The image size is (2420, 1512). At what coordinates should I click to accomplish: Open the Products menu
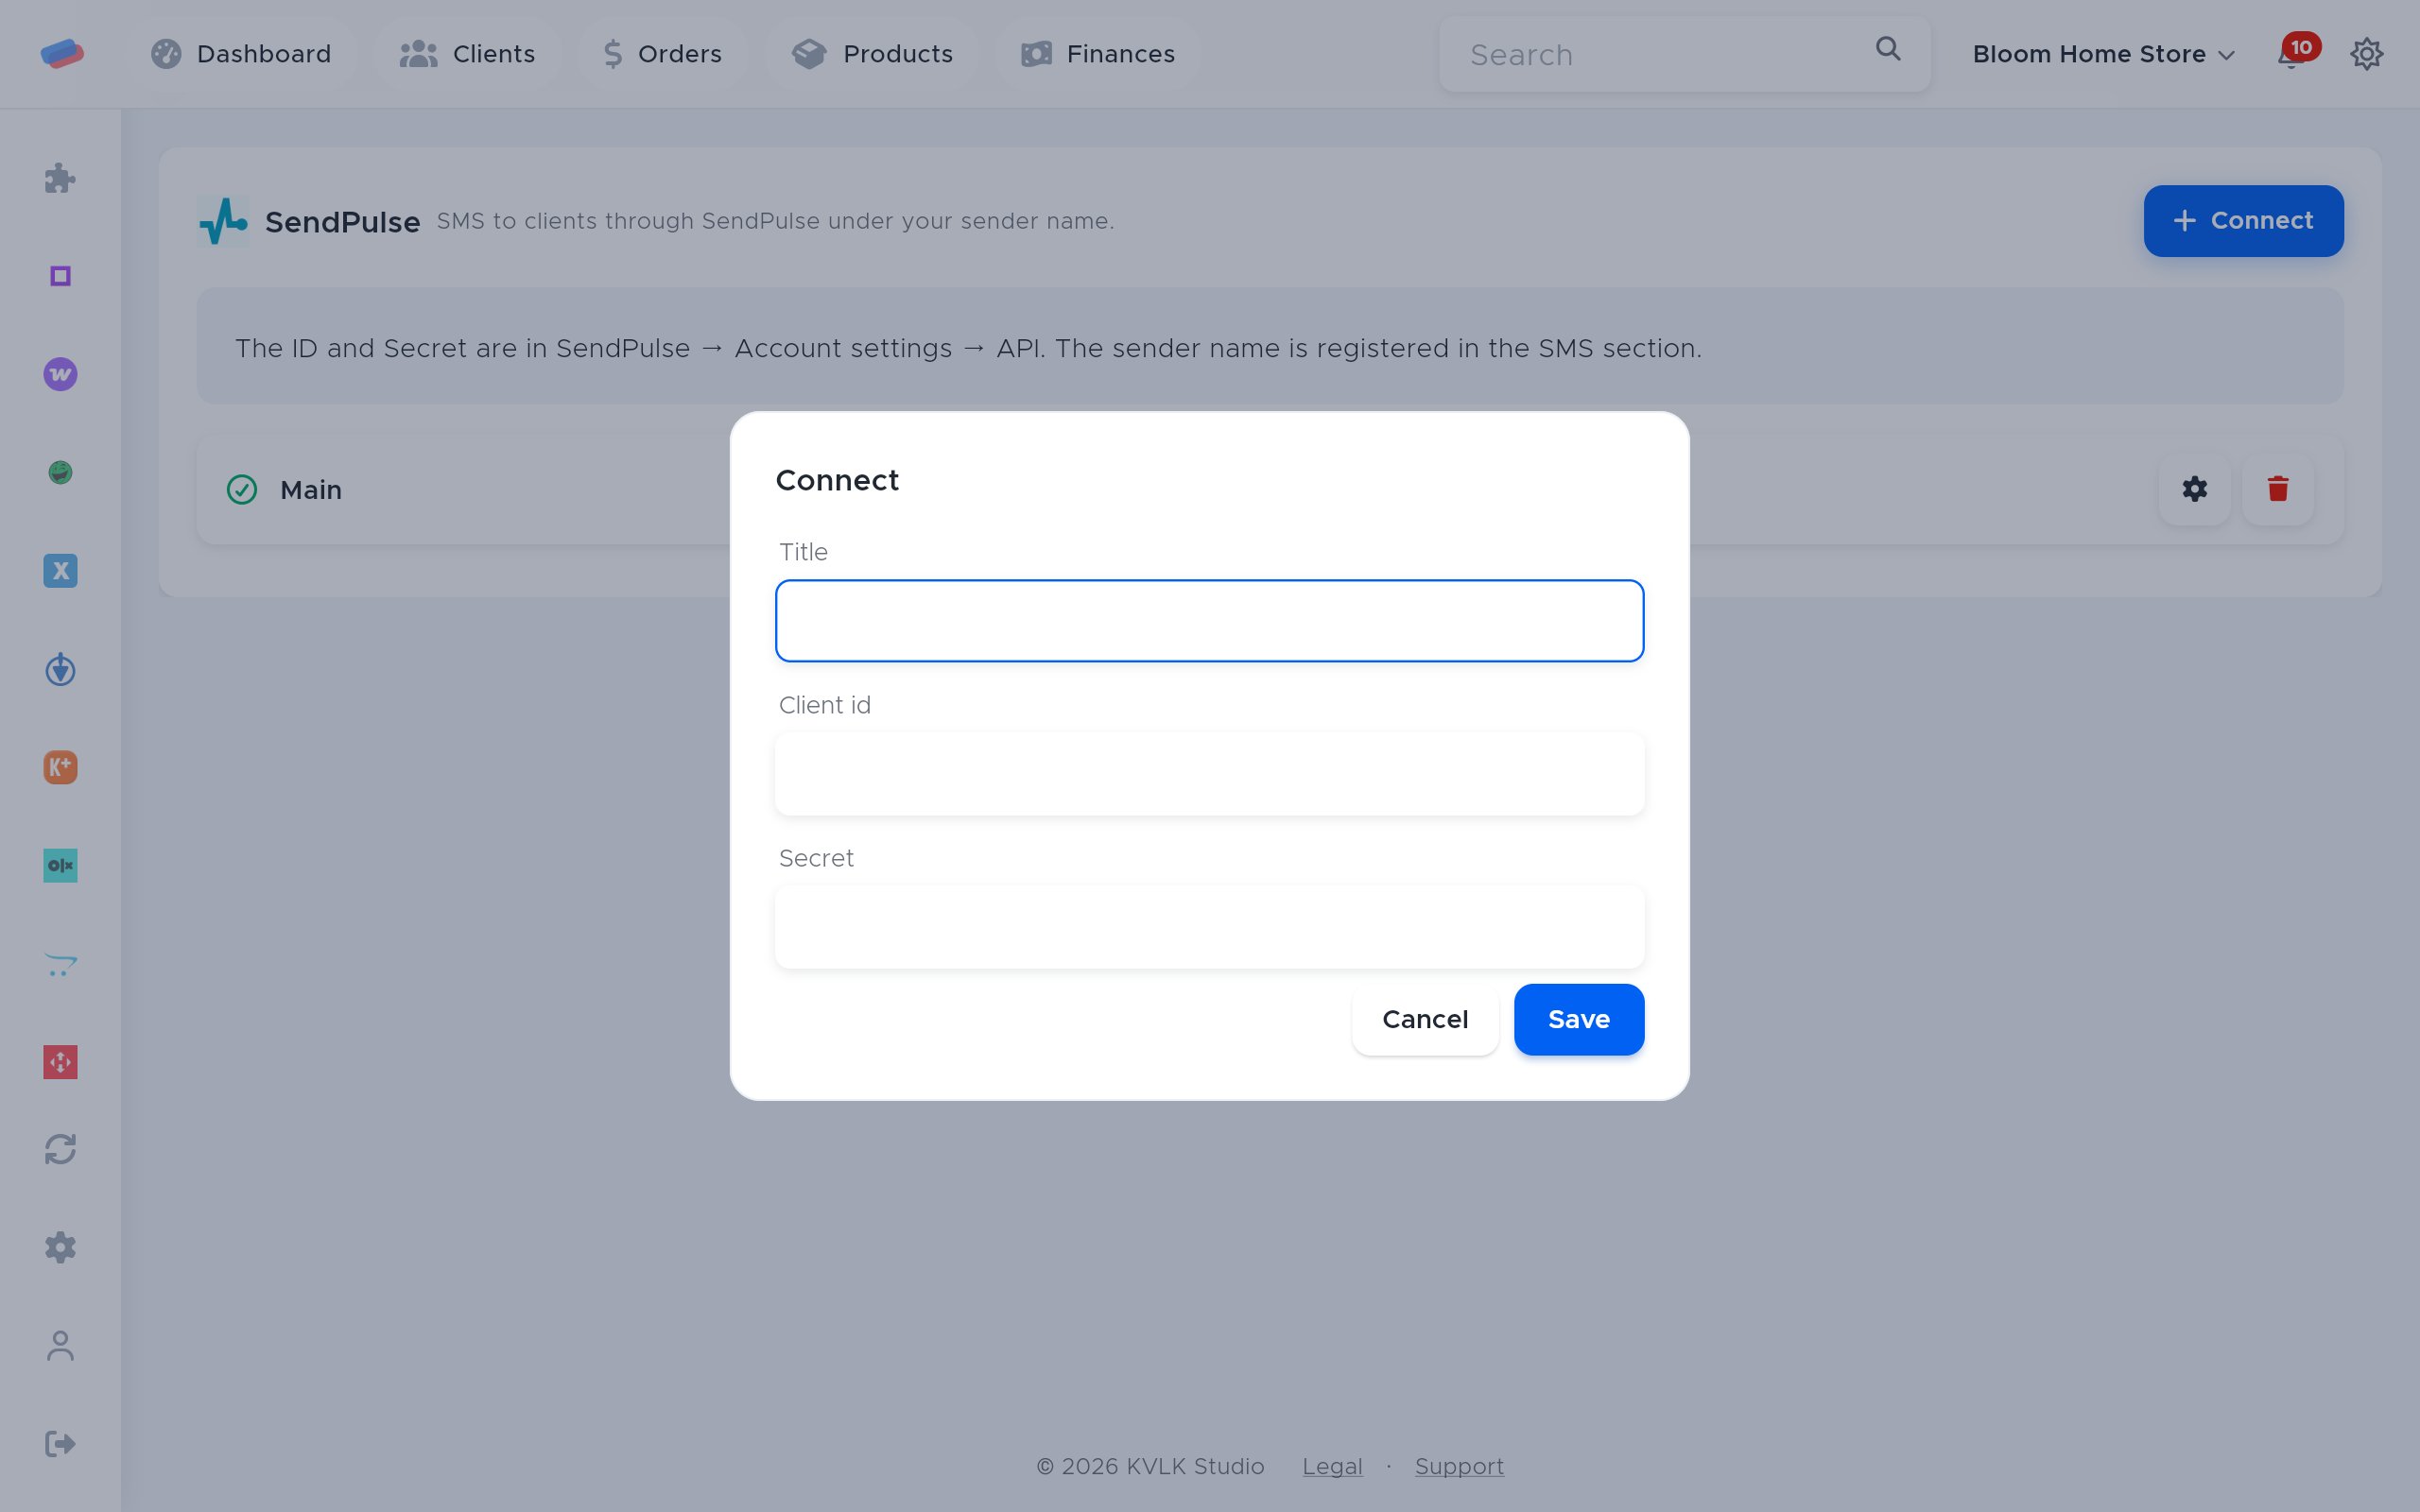point(871,54)
